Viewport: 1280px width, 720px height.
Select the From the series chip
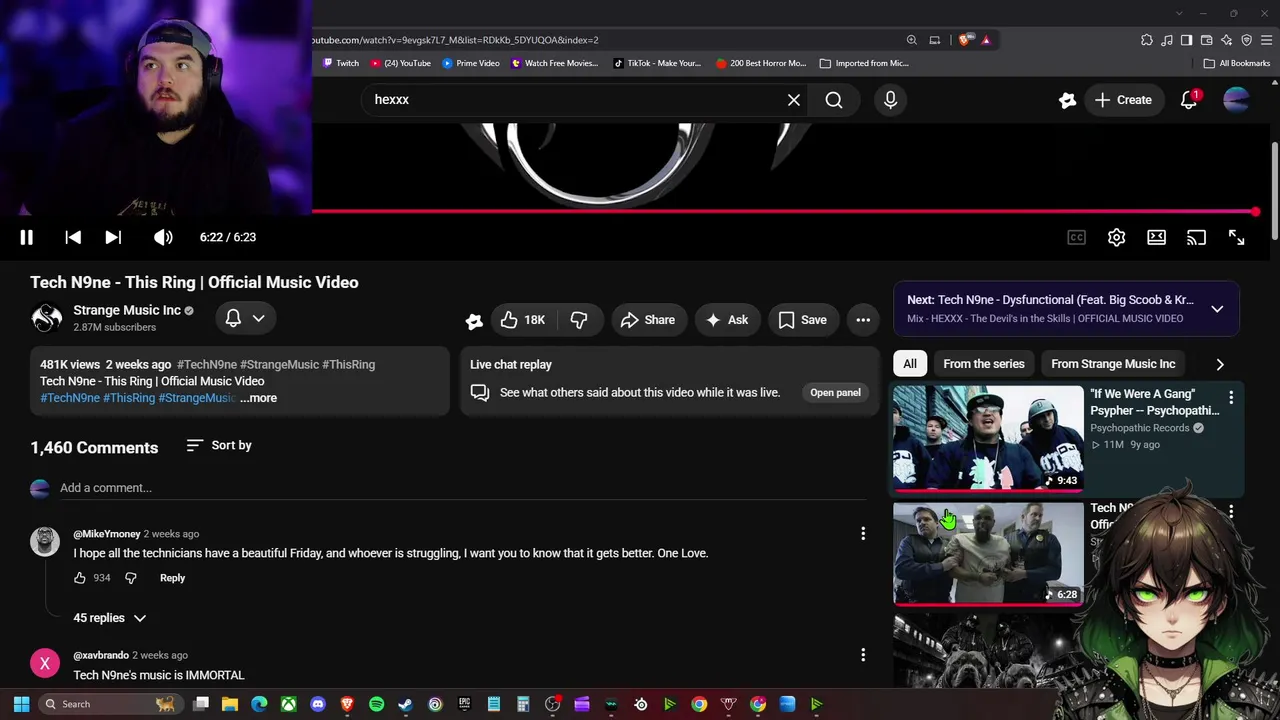click(984, 364)
